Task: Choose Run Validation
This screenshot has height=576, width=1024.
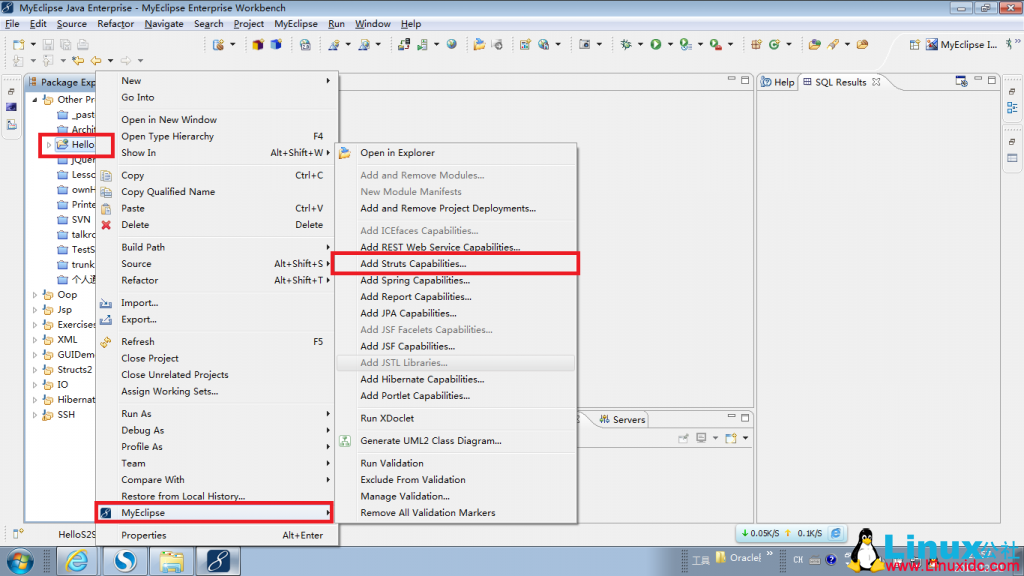Action: tap(456, 463)
